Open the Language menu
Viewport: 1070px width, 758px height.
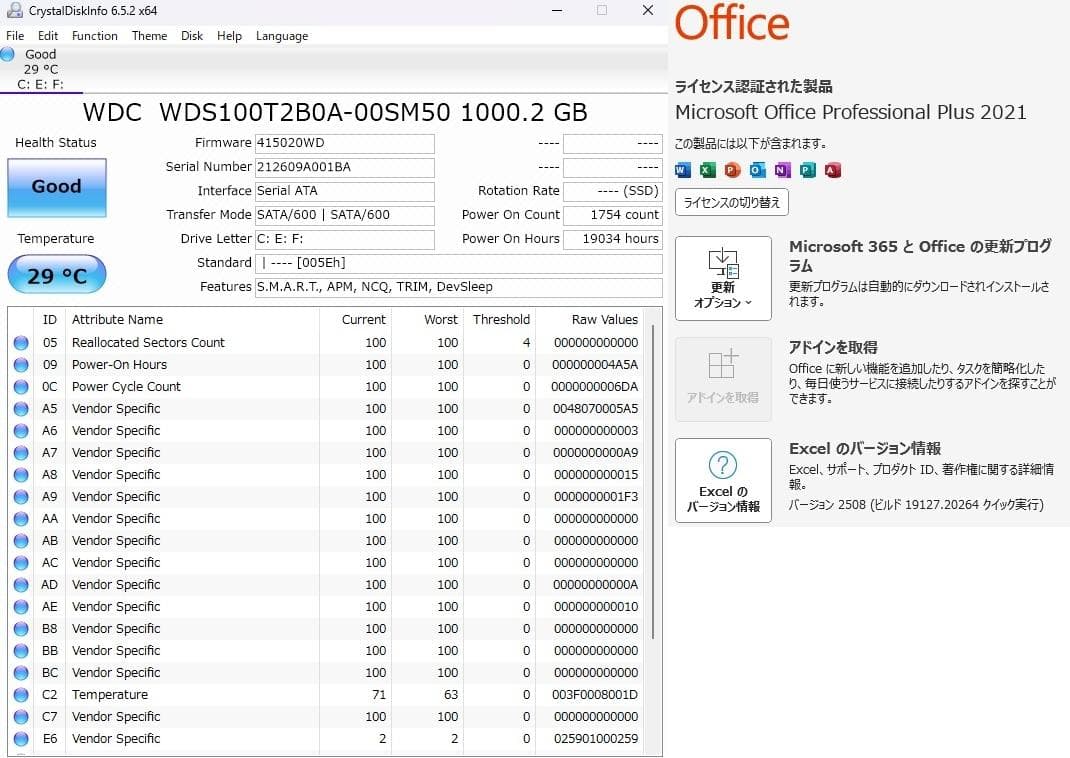point(281,36)
